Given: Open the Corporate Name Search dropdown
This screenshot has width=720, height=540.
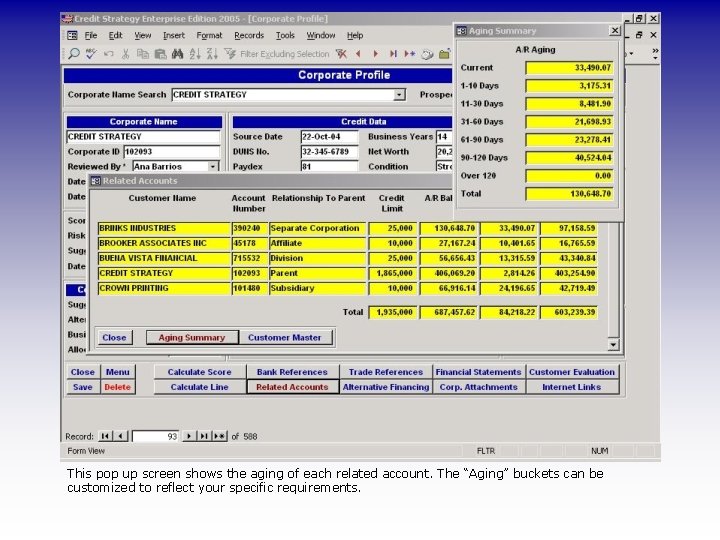Looking at the screenshot, I should coord(399,95).
